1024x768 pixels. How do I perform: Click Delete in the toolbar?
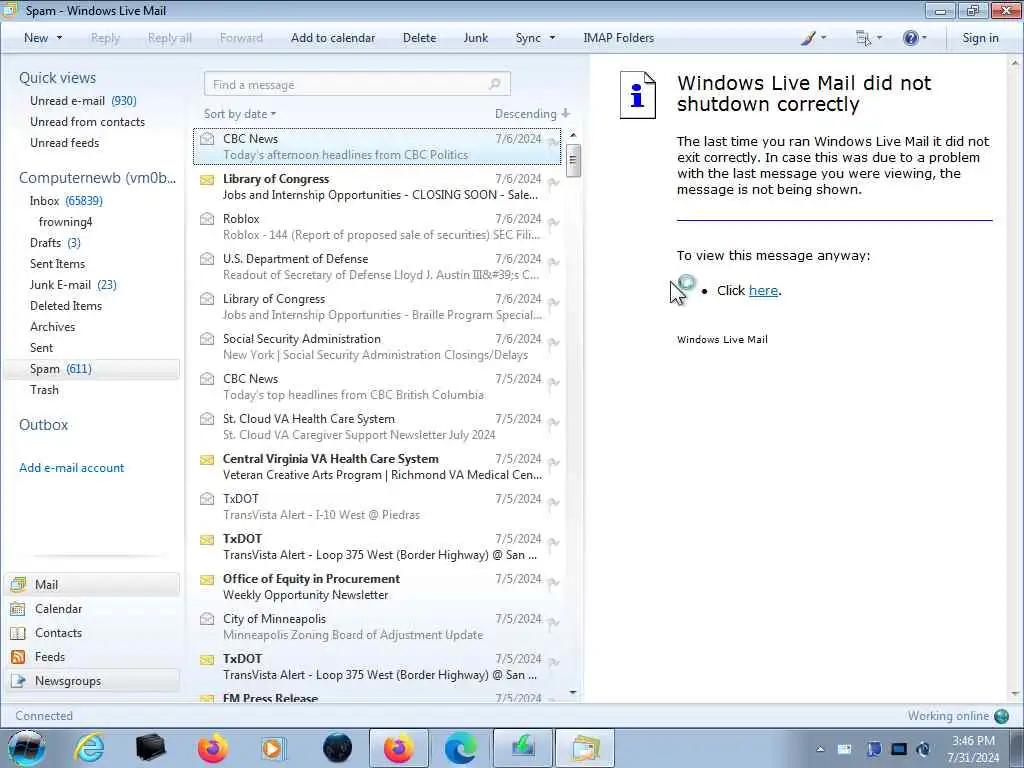(x=419, y=38)
